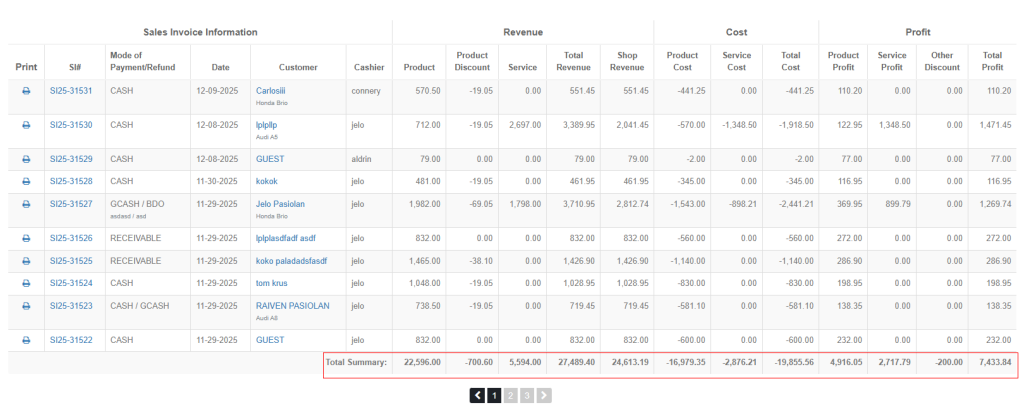Click the printer icon next to SI25-31524
Viewport: 1024px width, 417px height.
pos(26,283)
